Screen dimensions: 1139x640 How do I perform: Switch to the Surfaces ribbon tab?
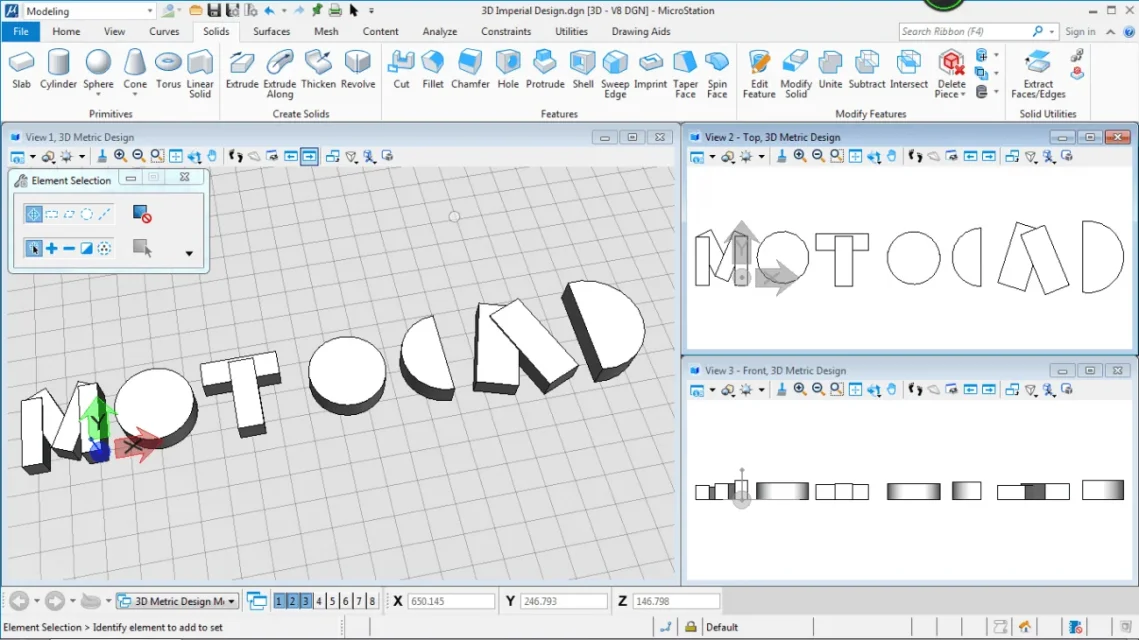point(271,31)
